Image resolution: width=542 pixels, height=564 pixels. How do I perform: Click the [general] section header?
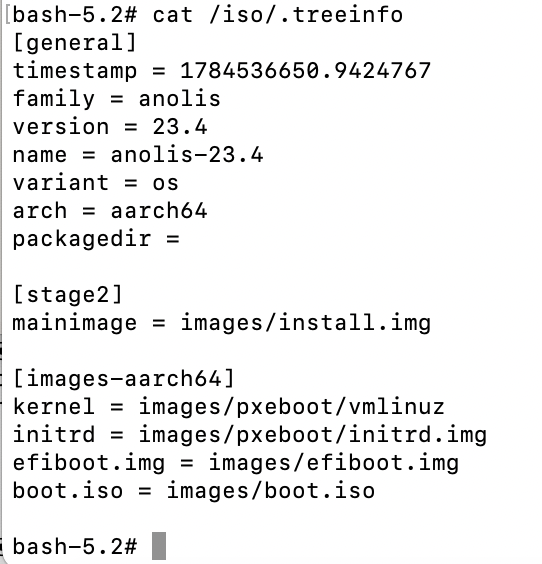(x=74, y=43)
